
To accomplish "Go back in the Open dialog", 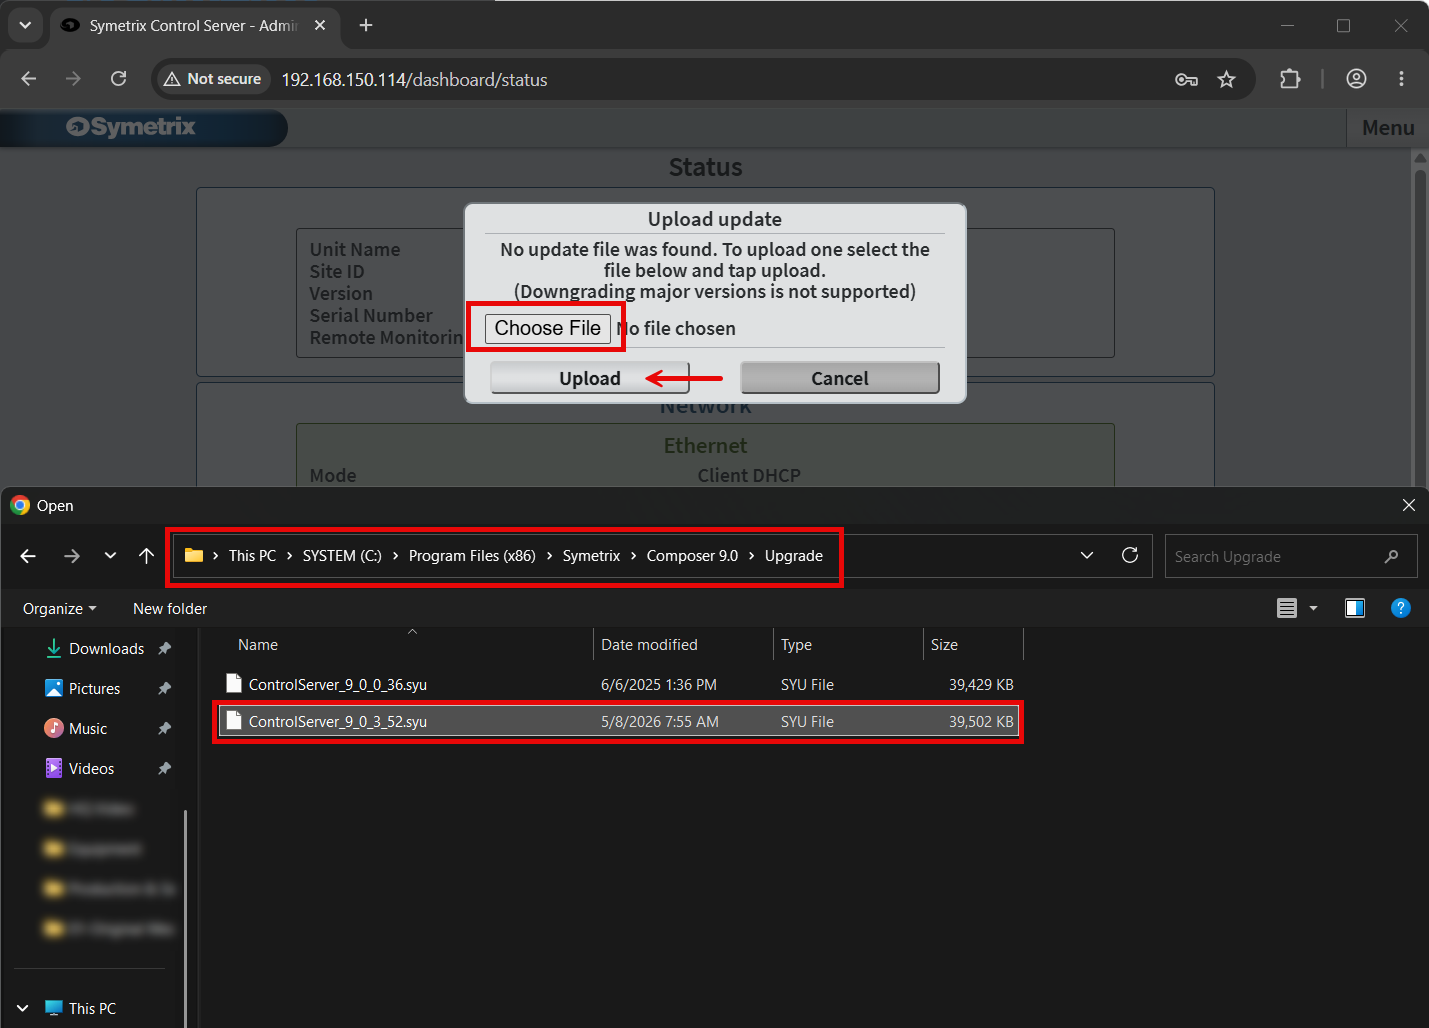I will pyautogui.click(x=28, y=556).
